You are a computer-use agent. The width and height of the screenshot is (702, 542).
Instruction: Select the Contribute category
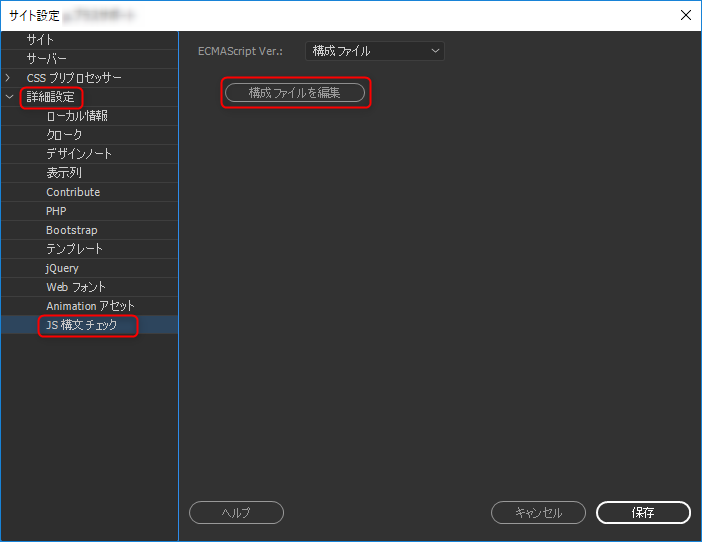click(x=73, y=192)
